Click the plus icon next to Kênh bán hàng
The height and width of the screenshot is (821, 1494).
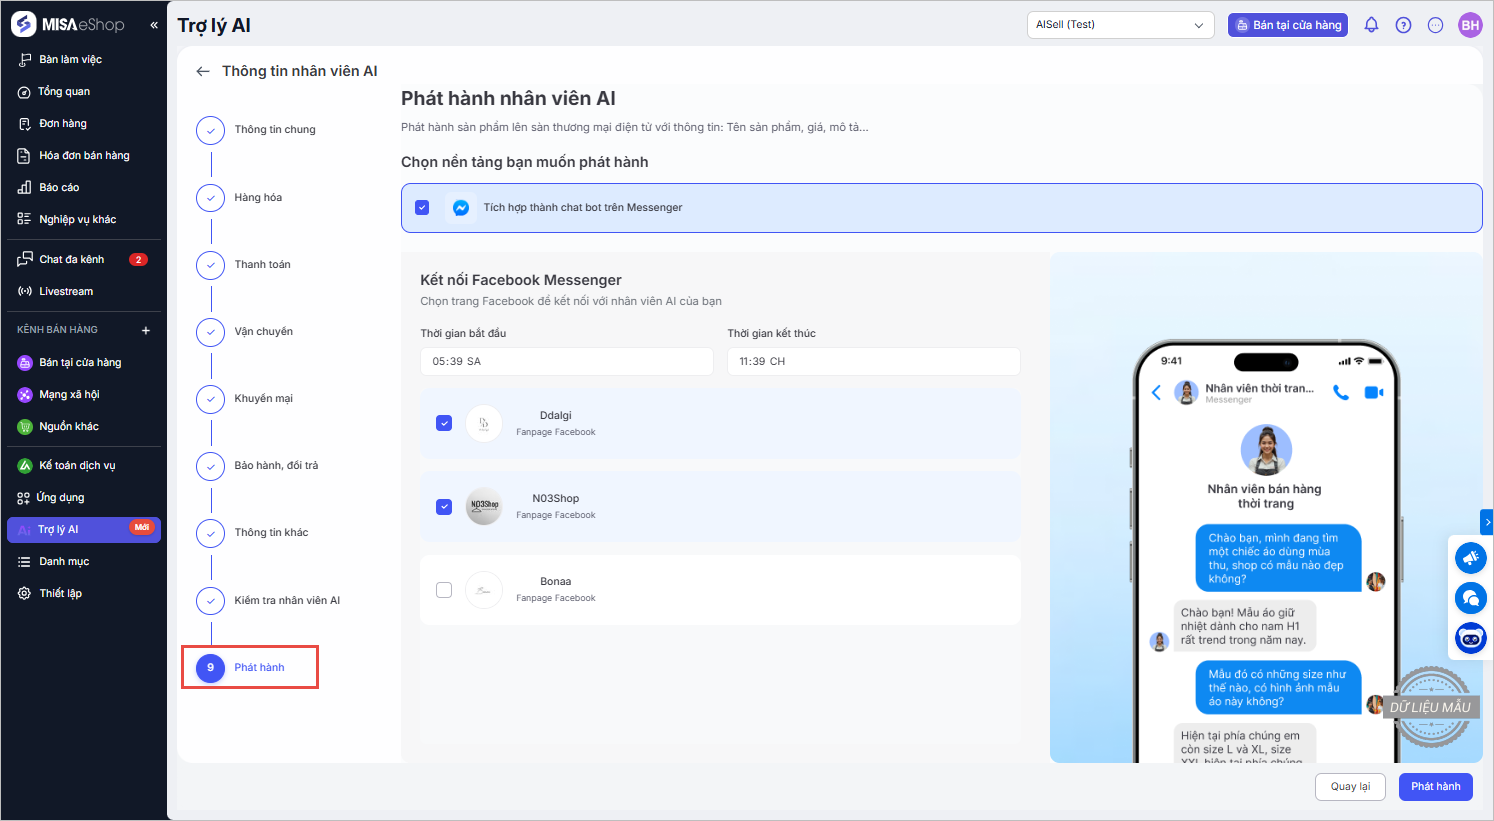[146, 330]
